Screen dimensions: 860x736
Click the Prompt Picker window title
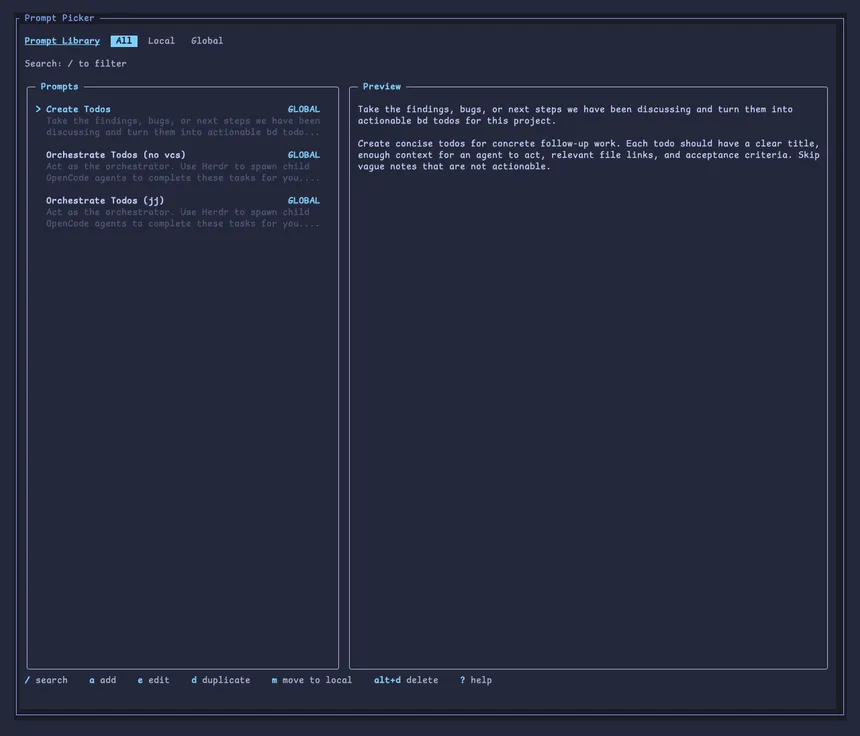[x=59, y=18]
